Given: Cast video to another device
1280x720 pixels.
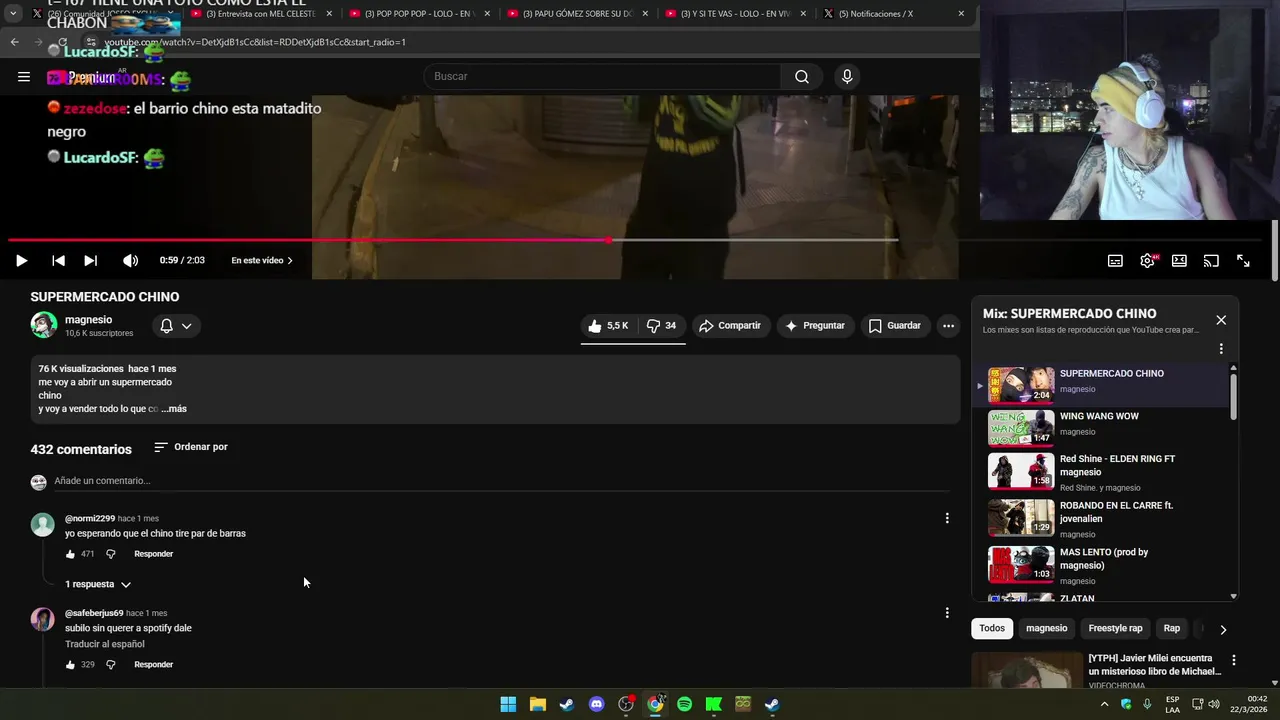Looking at the screenshot, I should (1211, 260).
